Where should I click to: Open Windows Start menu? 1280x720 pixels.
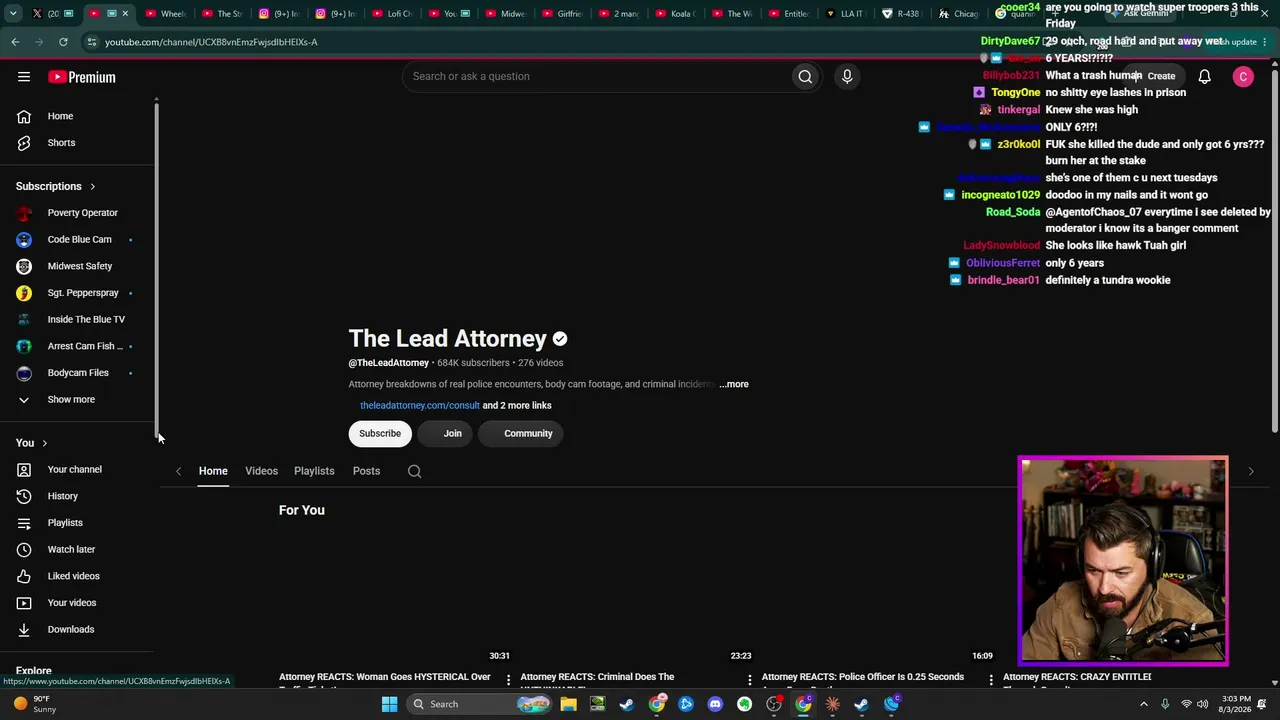pyautogui.click(x=389, y=704)
